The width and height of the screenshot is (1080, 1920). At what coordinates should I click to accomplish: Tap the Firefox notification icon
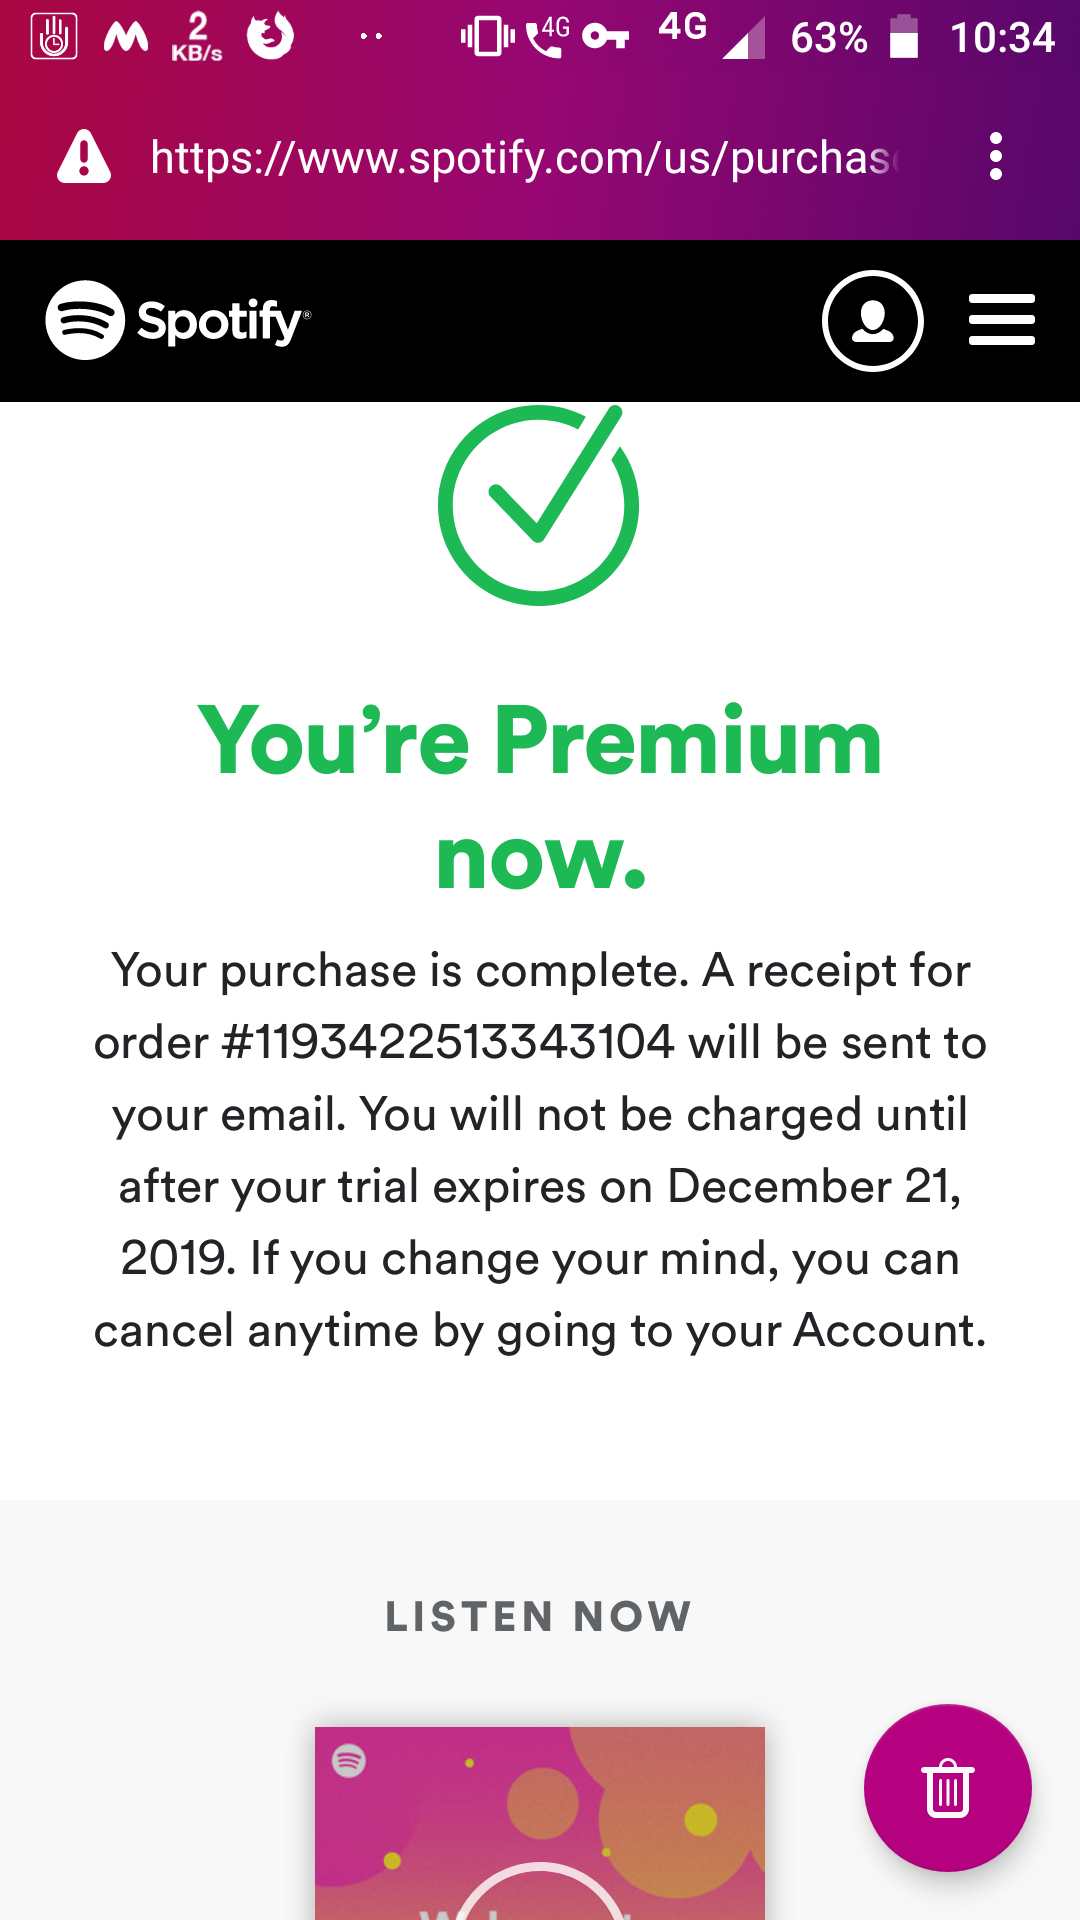pyautogui.click(x=270, y=37)
